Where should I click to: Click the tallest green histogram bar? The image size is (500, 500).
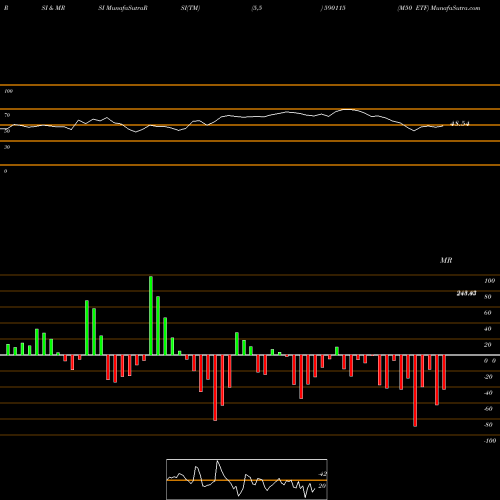click(x=151, y=316)
